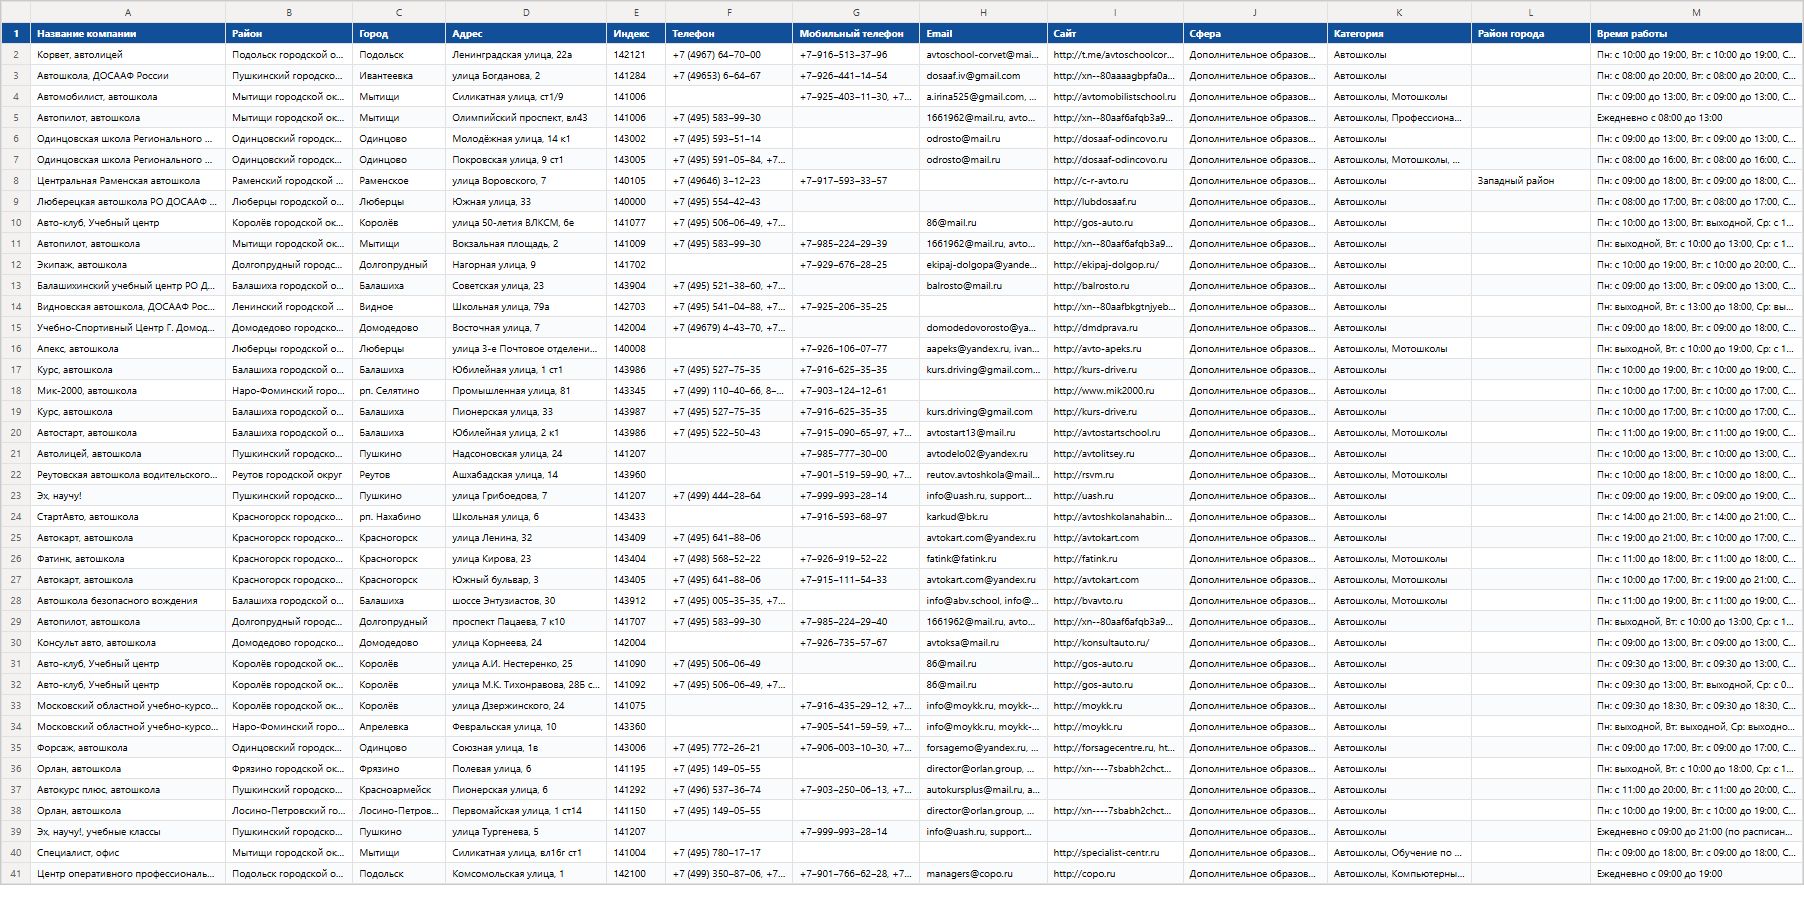Click the 'Индекс' header cell
This screenshot has width=1804, height=902.
636,33
